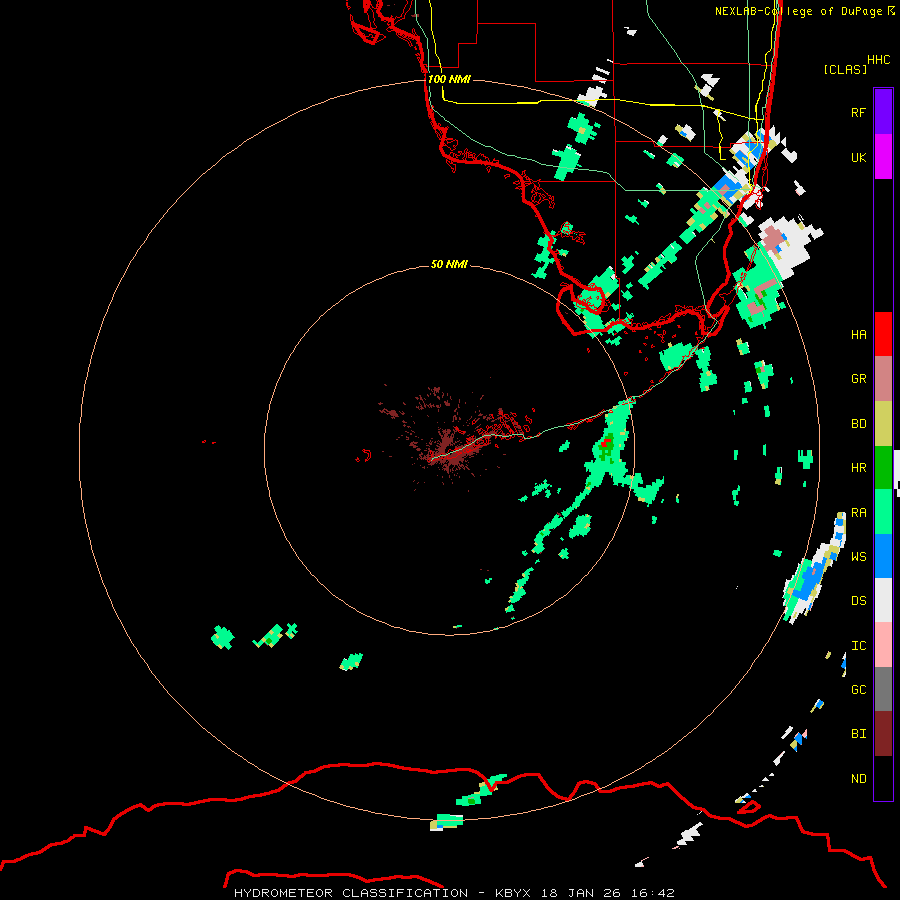Select the IC pink legend block
Image resolution: width=900 pixels, height=900 pixels.
[883, 645]
